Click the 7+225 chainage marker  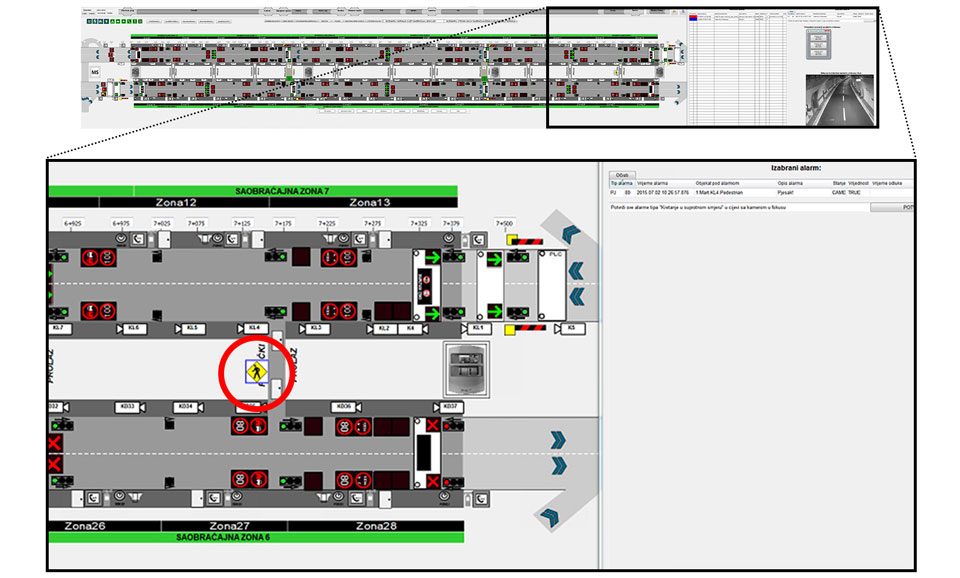[327, 223]
